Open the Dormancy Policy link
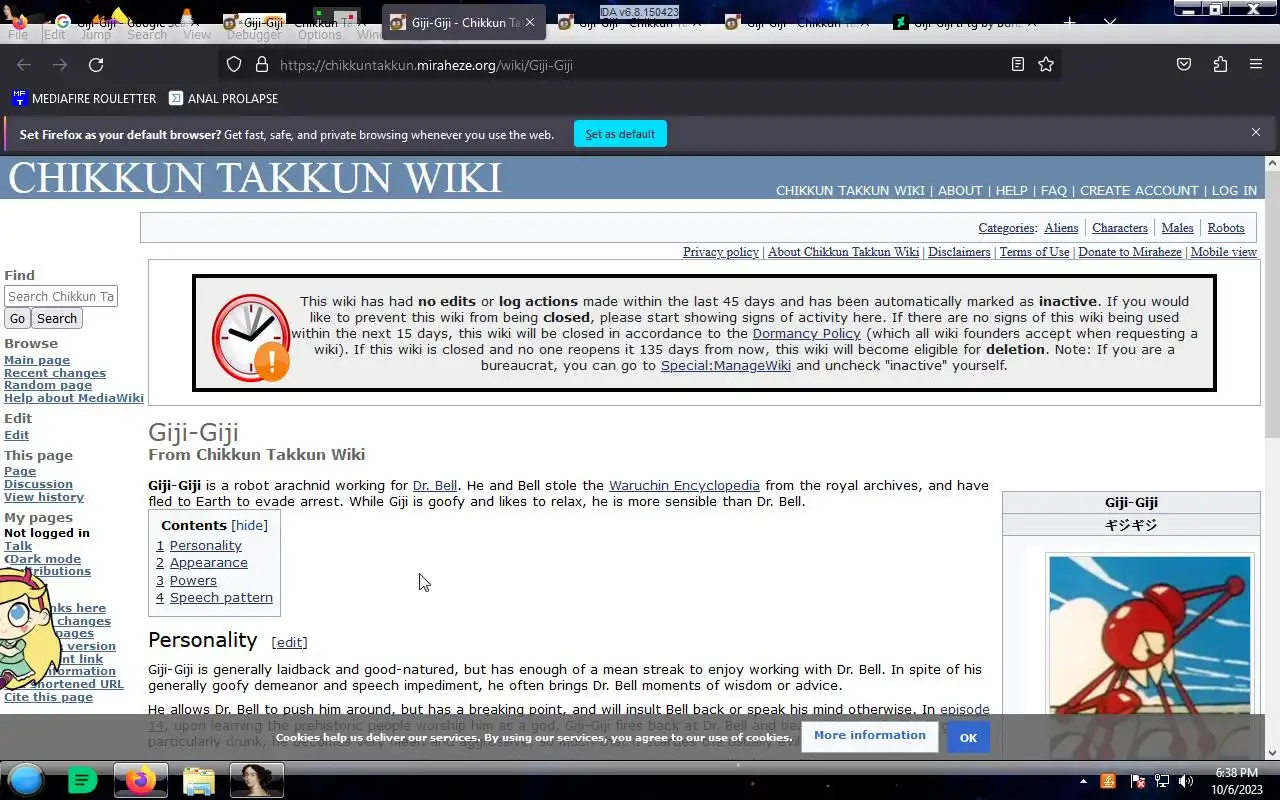This screenshot has width=1280, height=800. click(x=807, y=333)
